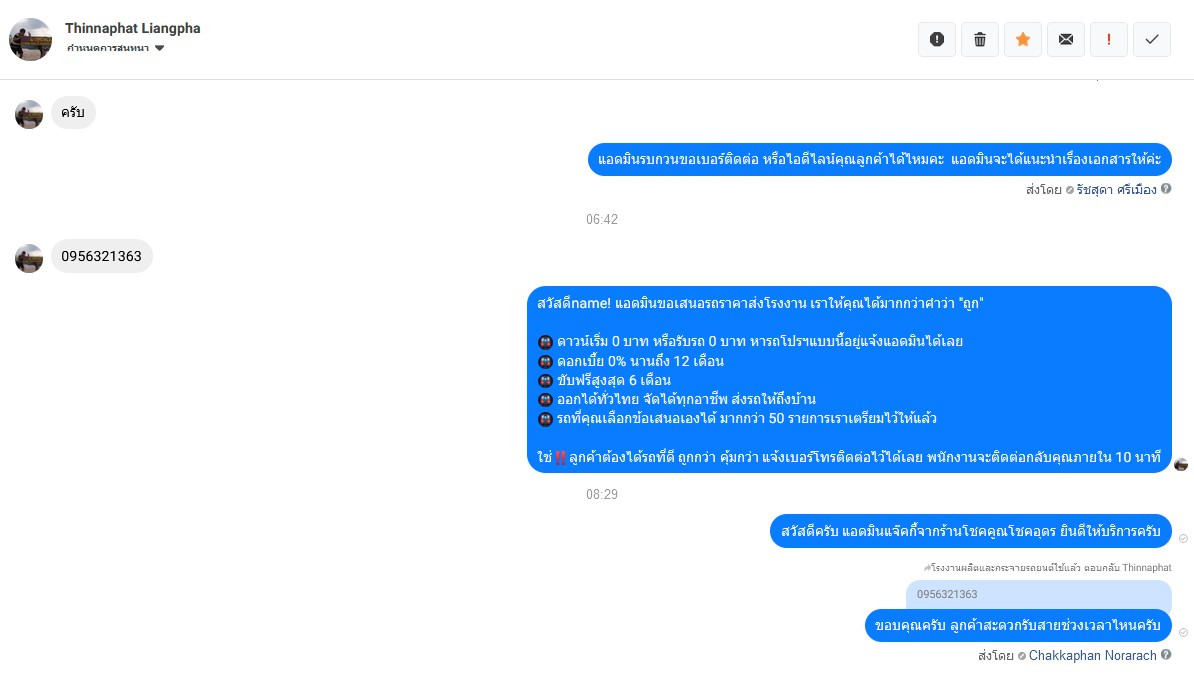Click help icon beside Chakkaphan Norarach
This screenshot has height=694, width=1194.
(x=1166, y=654)
